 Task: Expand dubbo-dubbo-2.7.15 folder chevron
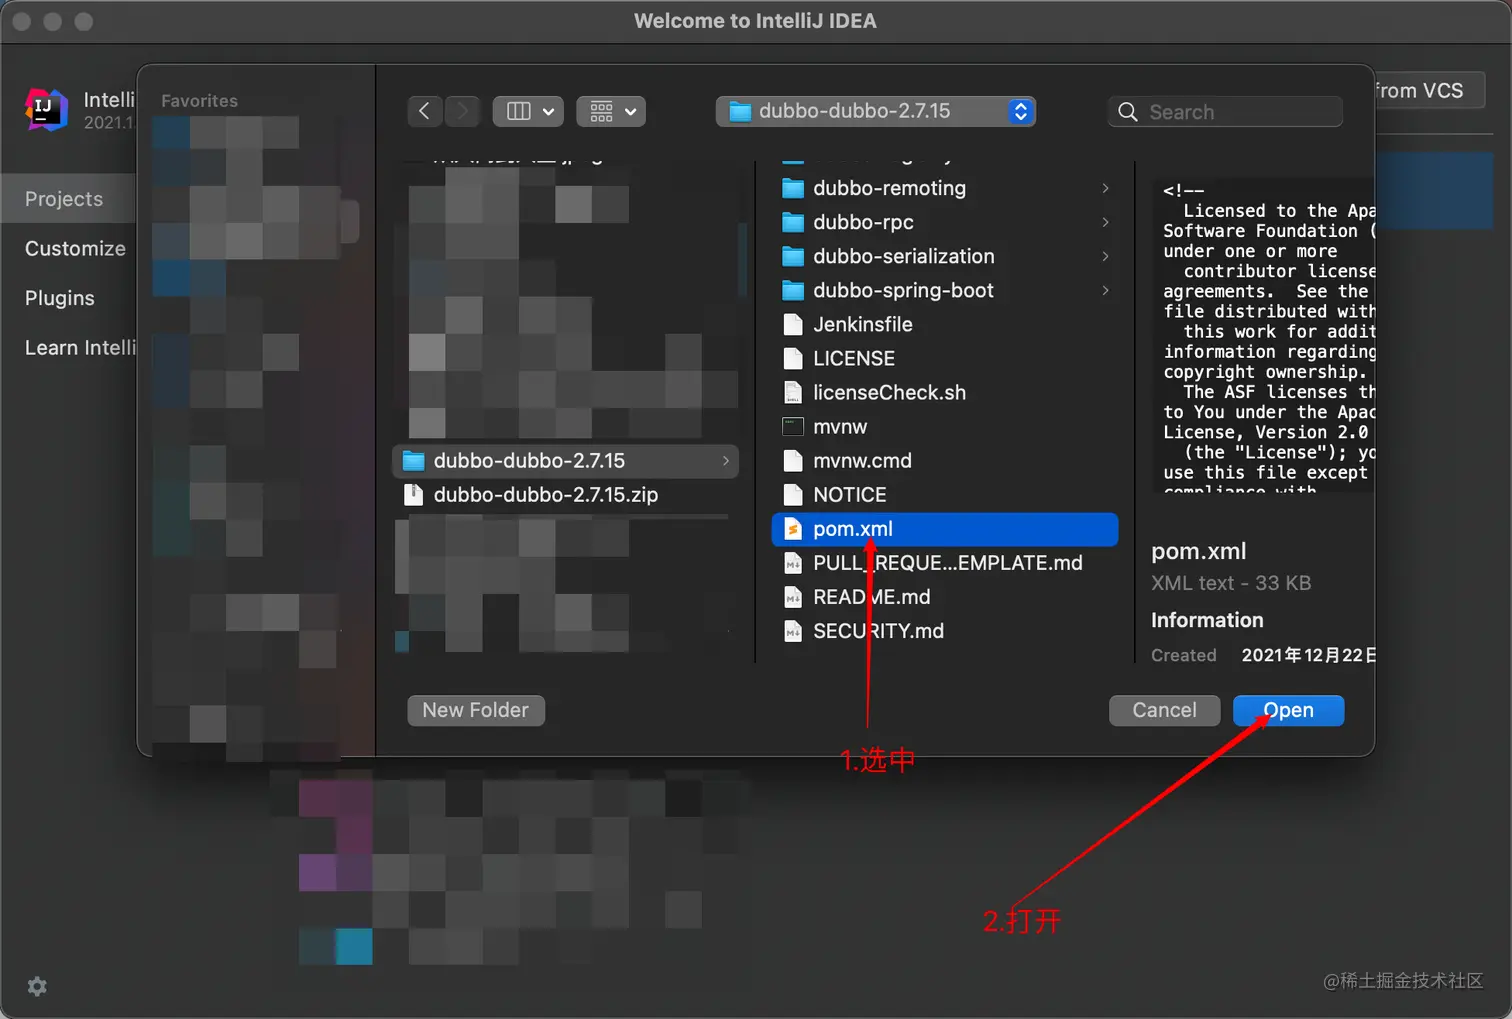click(725, 460)
